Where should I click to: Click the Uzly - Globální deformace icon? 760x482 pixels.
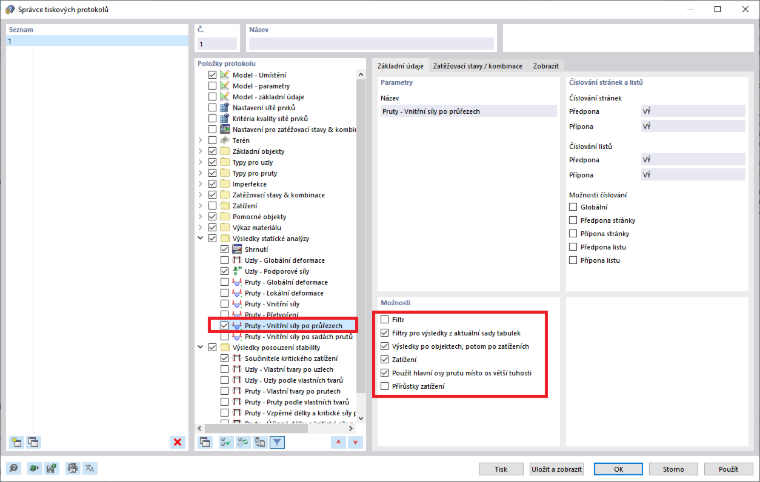[x=237, y=260]
